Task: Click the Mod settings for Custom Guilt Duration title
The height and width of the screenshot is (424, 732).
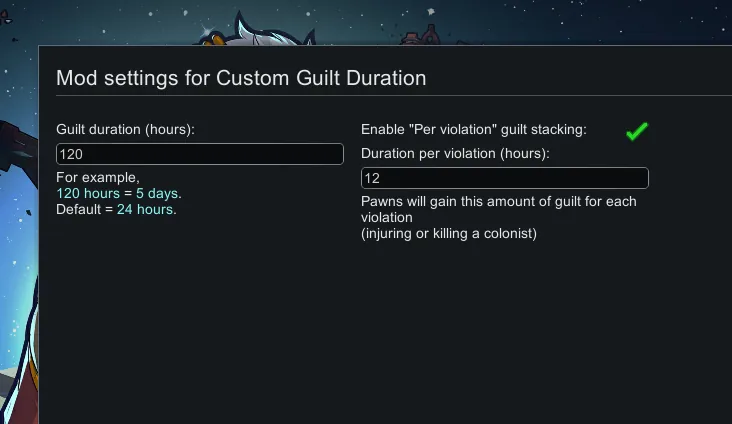Action: point(241,78)
